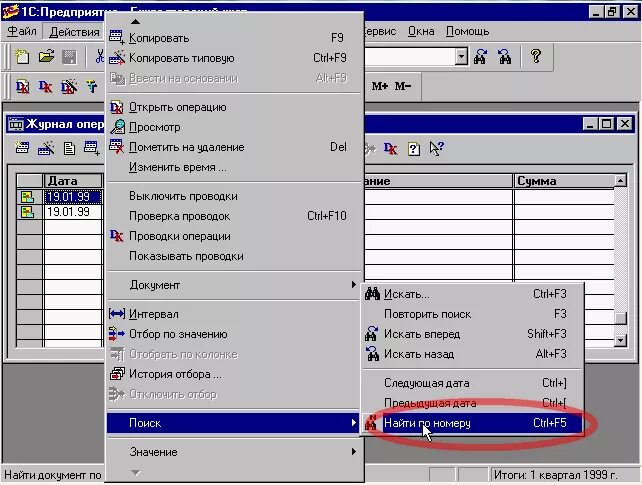Screen dimensions: 642x485
Task: Open the Файл menu
Action: pyautogui.click(x=22, y=31)
